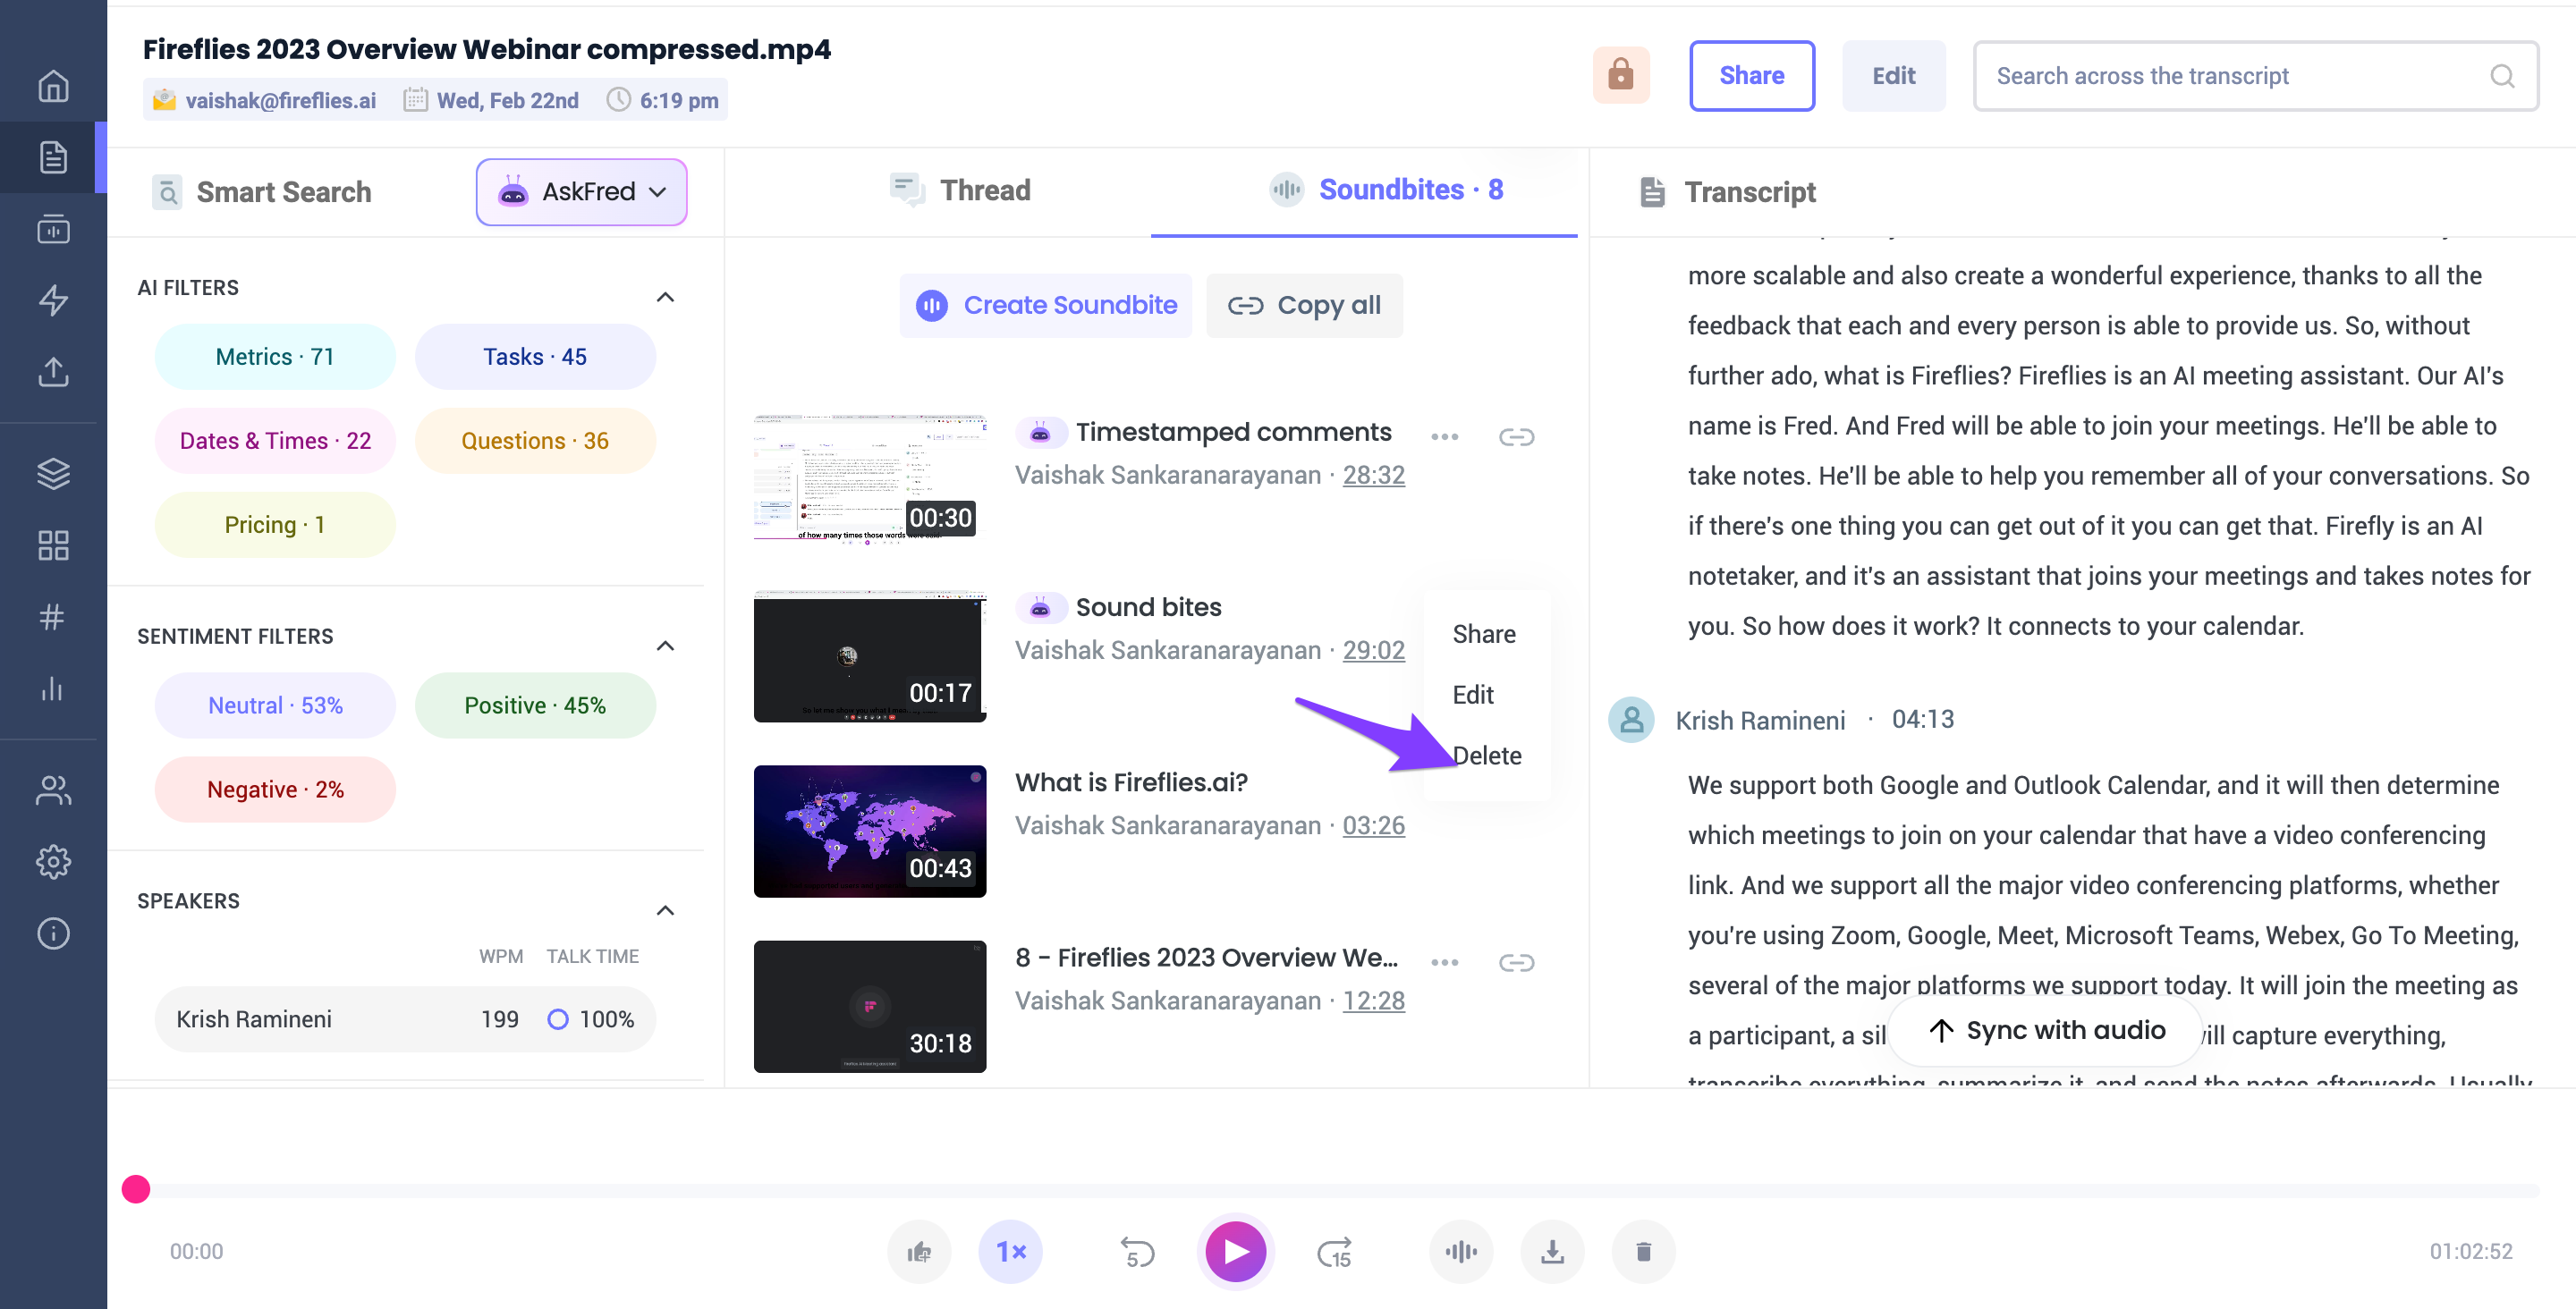Choose Share from the soundbite menu
This screenshot has width=2576, height=1309.
click(x=1484, y=634)
